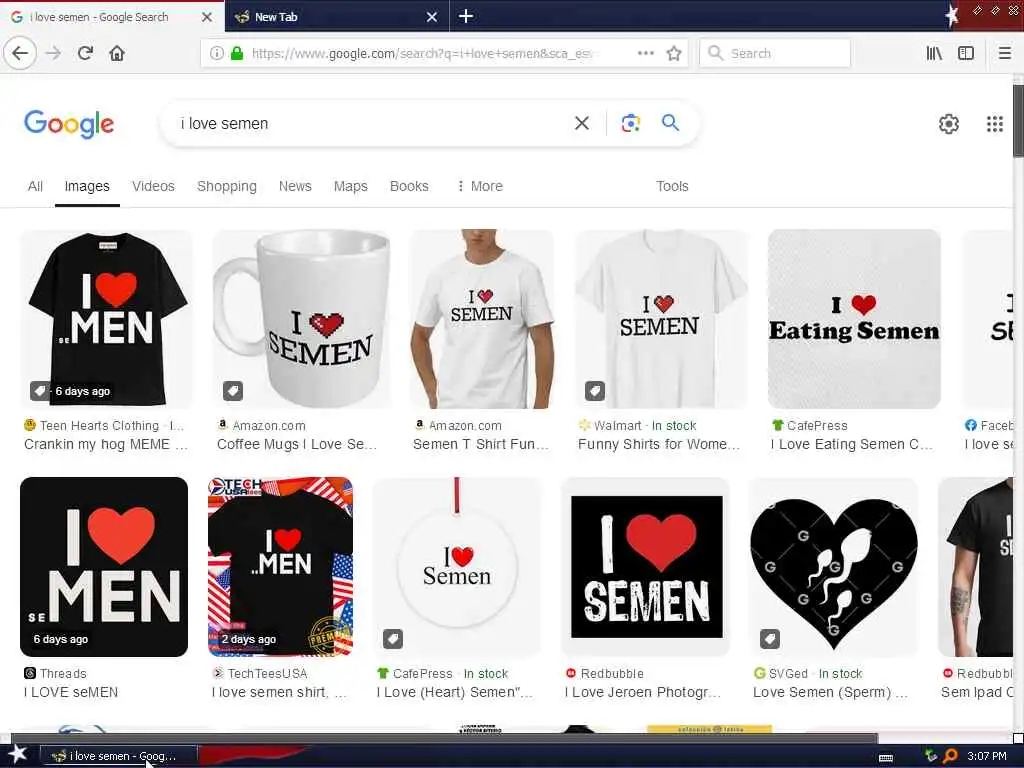Open the Maps results tab
The width and height of the screenshot is (1024, 768).
coord(351,186)
